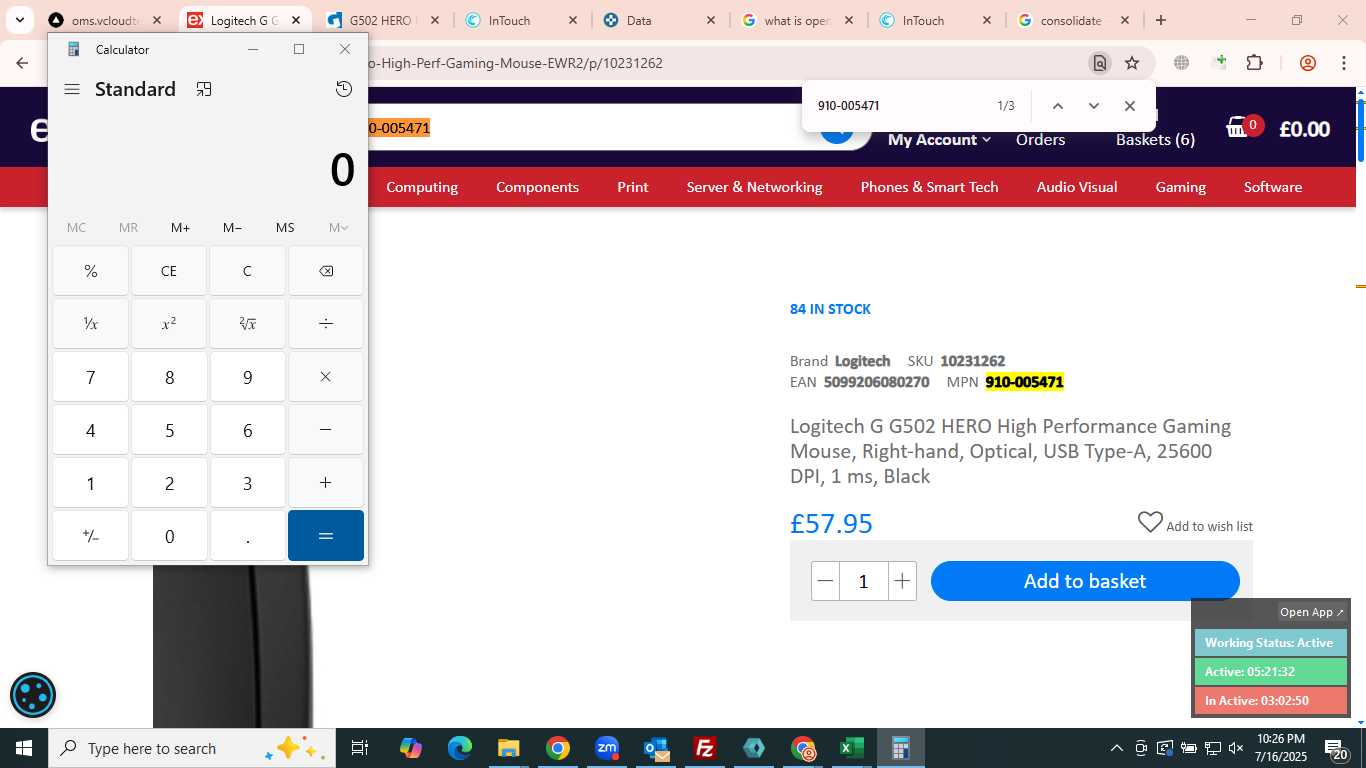Viewport: 1366px width, 768px height.
Task: Open Computing category menu
Action: tap(422, 187)
